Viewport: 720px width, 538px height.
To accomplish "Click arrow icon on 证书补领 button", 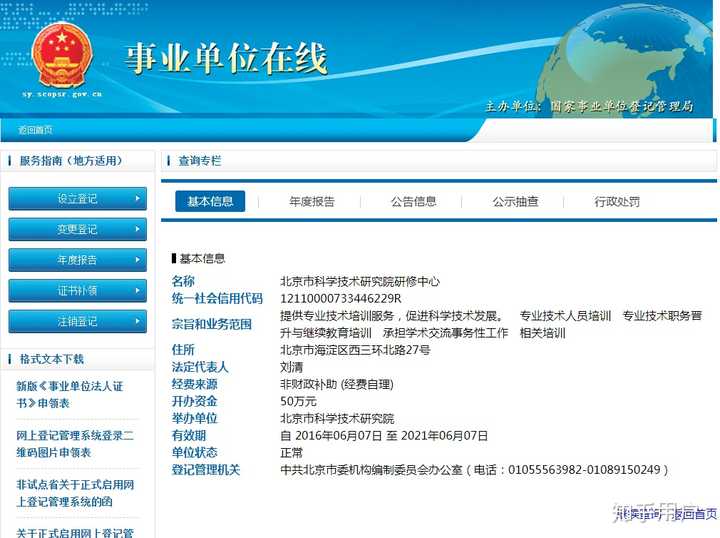I will pyautogui.click(x=137, y=291).
